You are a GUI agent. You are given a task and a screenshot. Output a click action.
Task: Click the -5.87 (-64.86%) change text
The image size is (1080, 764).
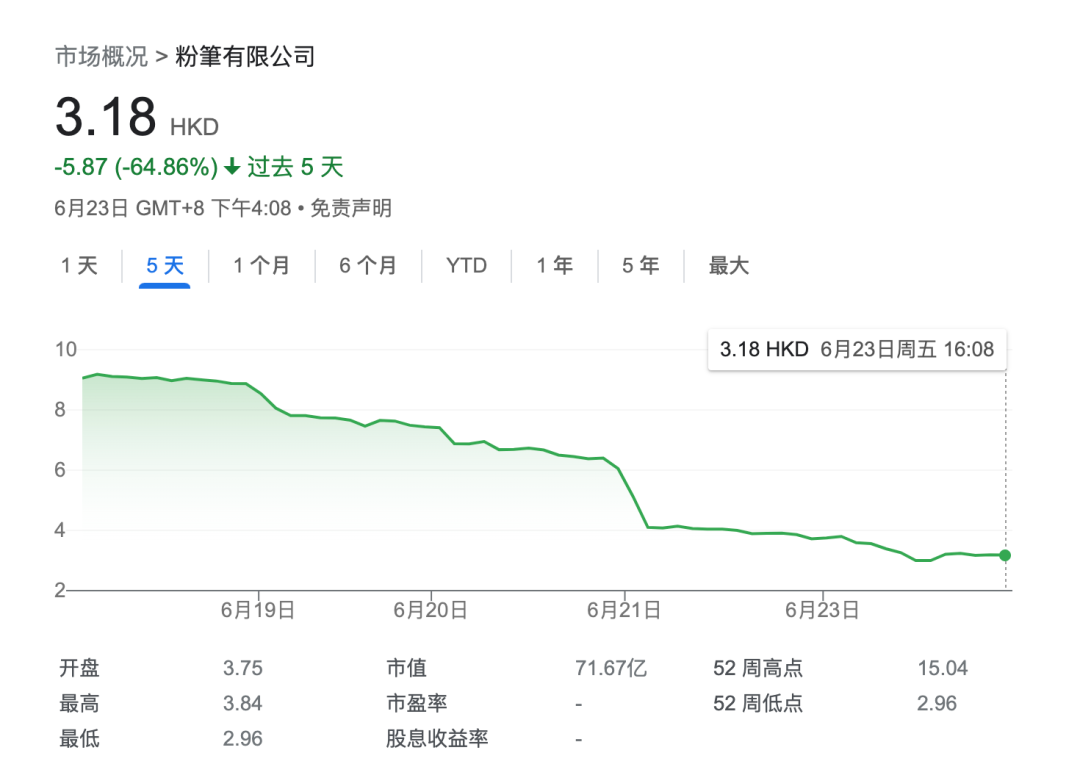[x=136, y=167]
